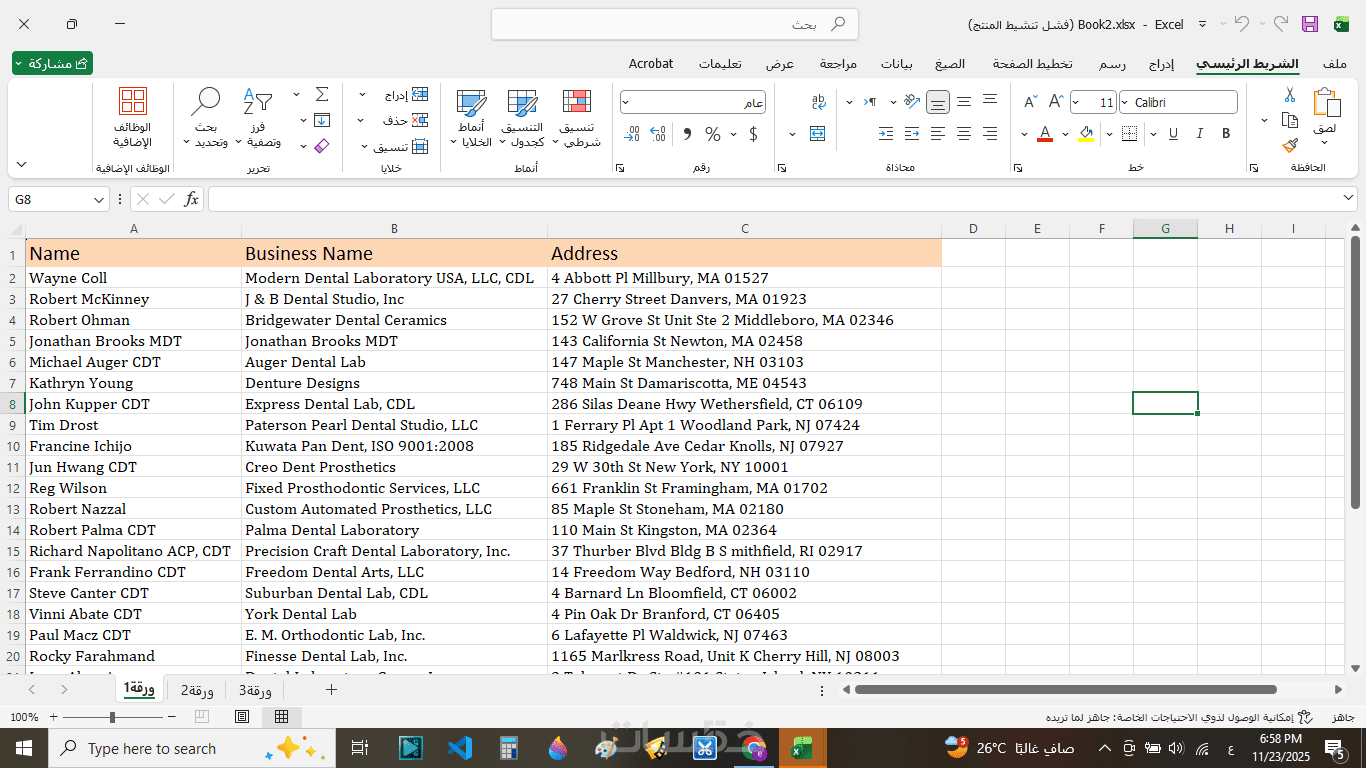
Task: Click the Fill down arrow icon
Action: pyautogui.click(x=322, y=120)
